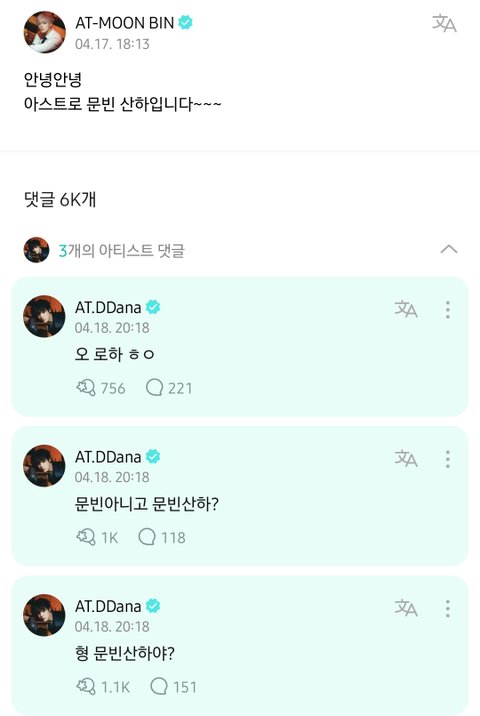Translate the '형 문빈산하야?' comment

pos(406,608)
